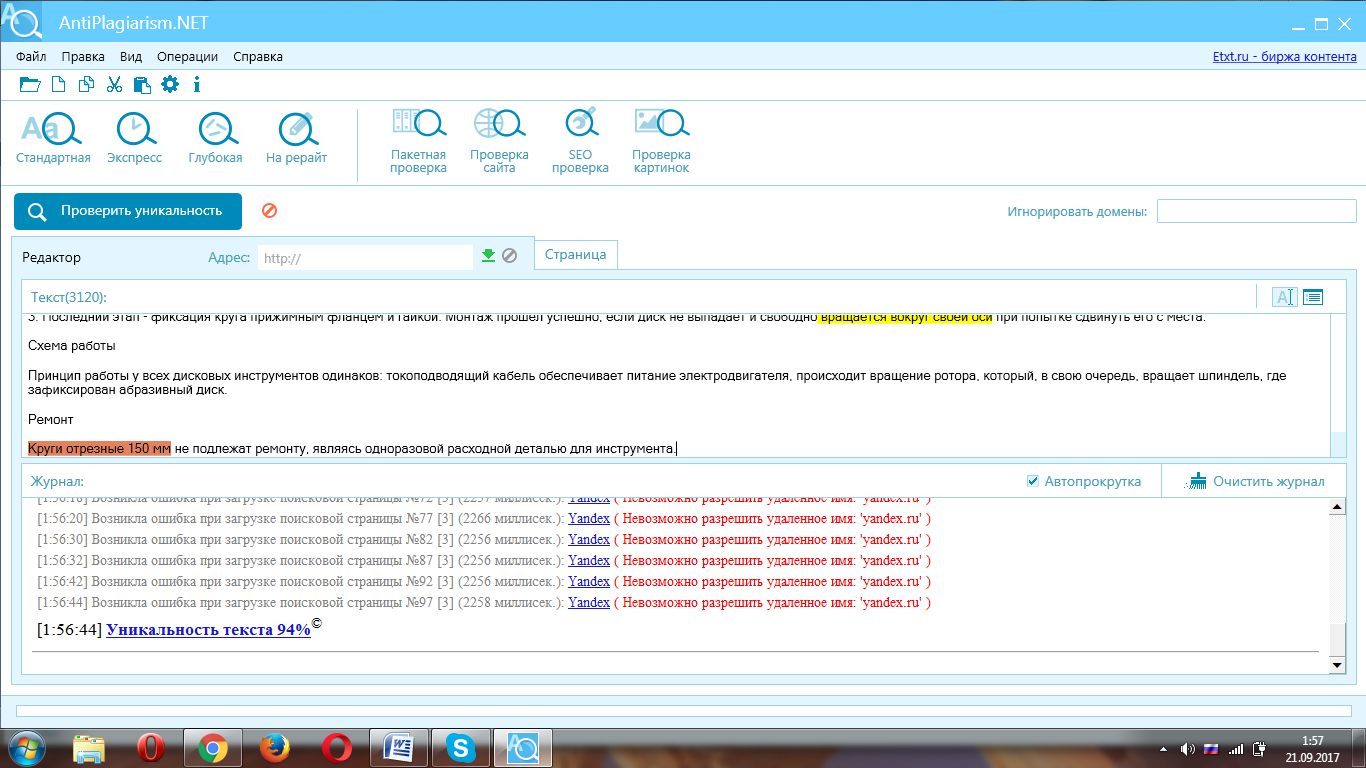Open Google Chrome from taskbar

[212, 747]
